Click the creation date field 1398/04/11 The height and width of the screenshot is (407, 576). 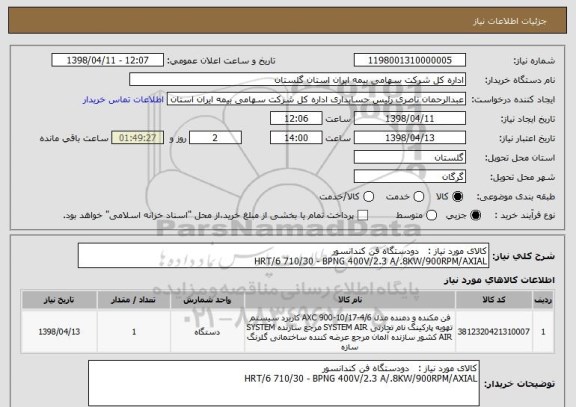(x=410, y=119)
